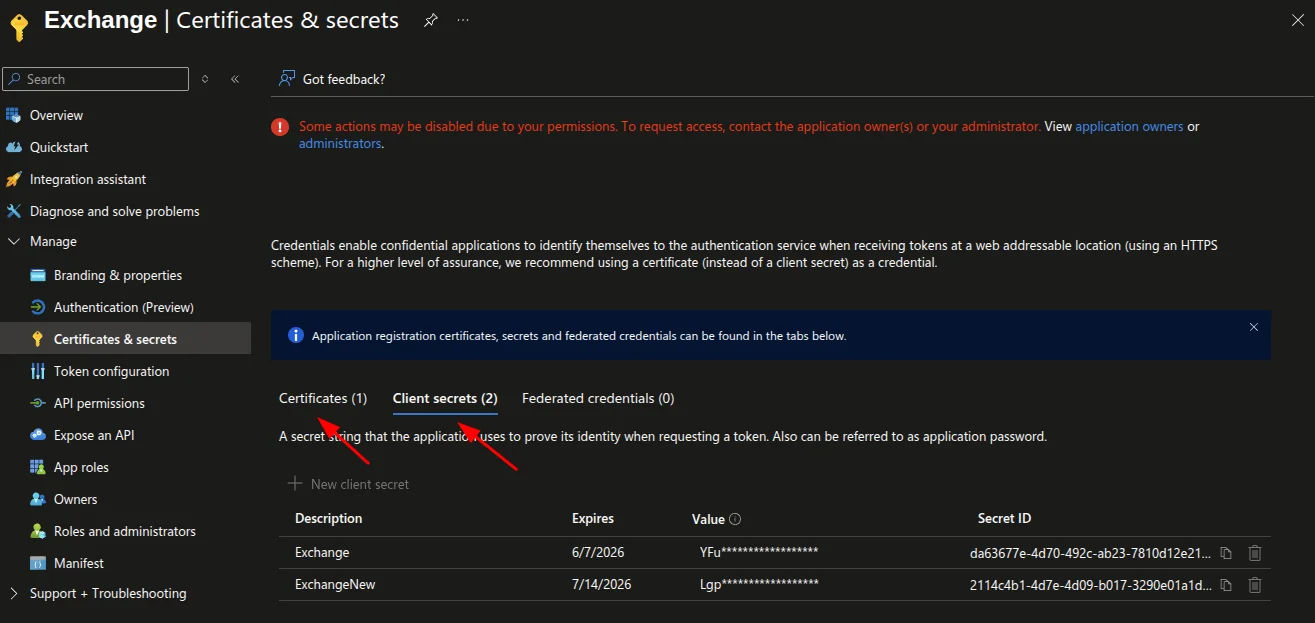The width and height of the screenshot is (1315, 623).
Task: Collapse the sidebar with double chevron
Action: click(235, 79)
